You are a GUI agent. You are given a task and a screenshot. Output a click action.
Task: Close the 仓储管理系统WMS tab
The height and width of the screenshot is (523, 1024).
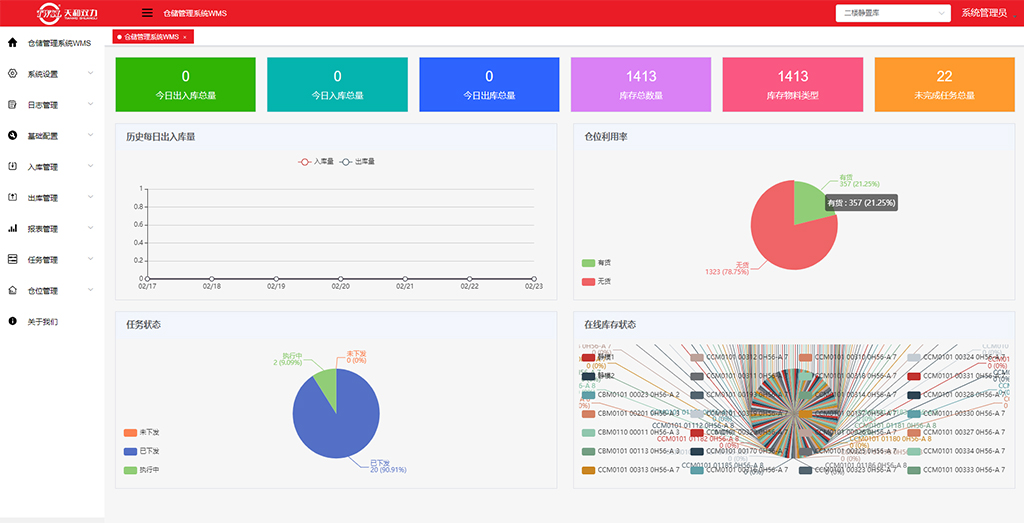[185, 37]
